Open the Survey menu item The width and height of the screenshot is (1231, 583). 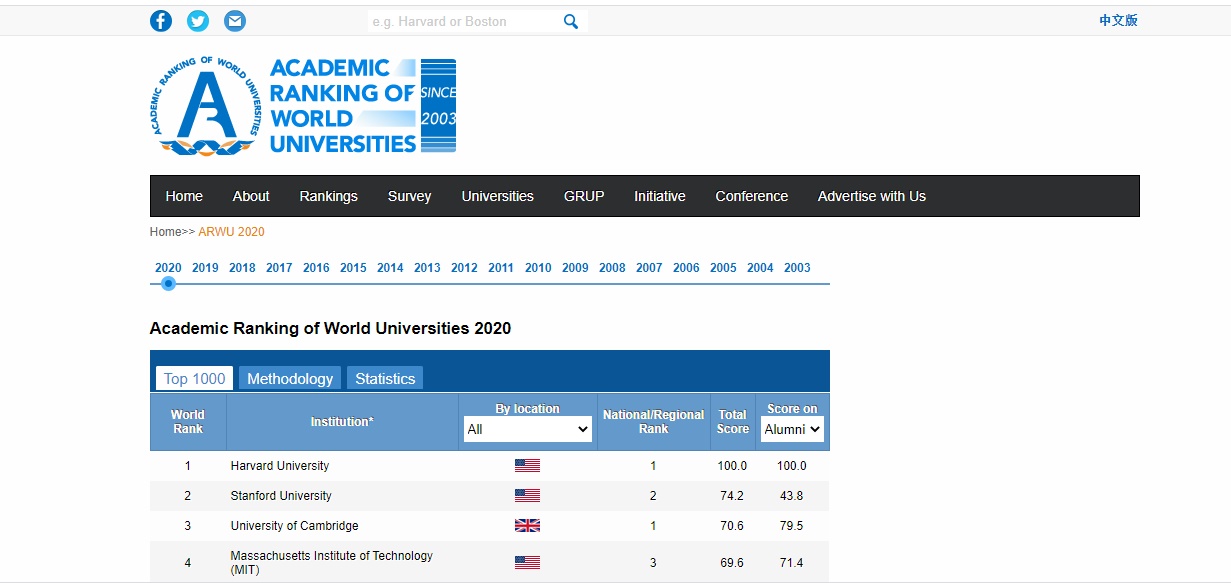click(409, 196)
